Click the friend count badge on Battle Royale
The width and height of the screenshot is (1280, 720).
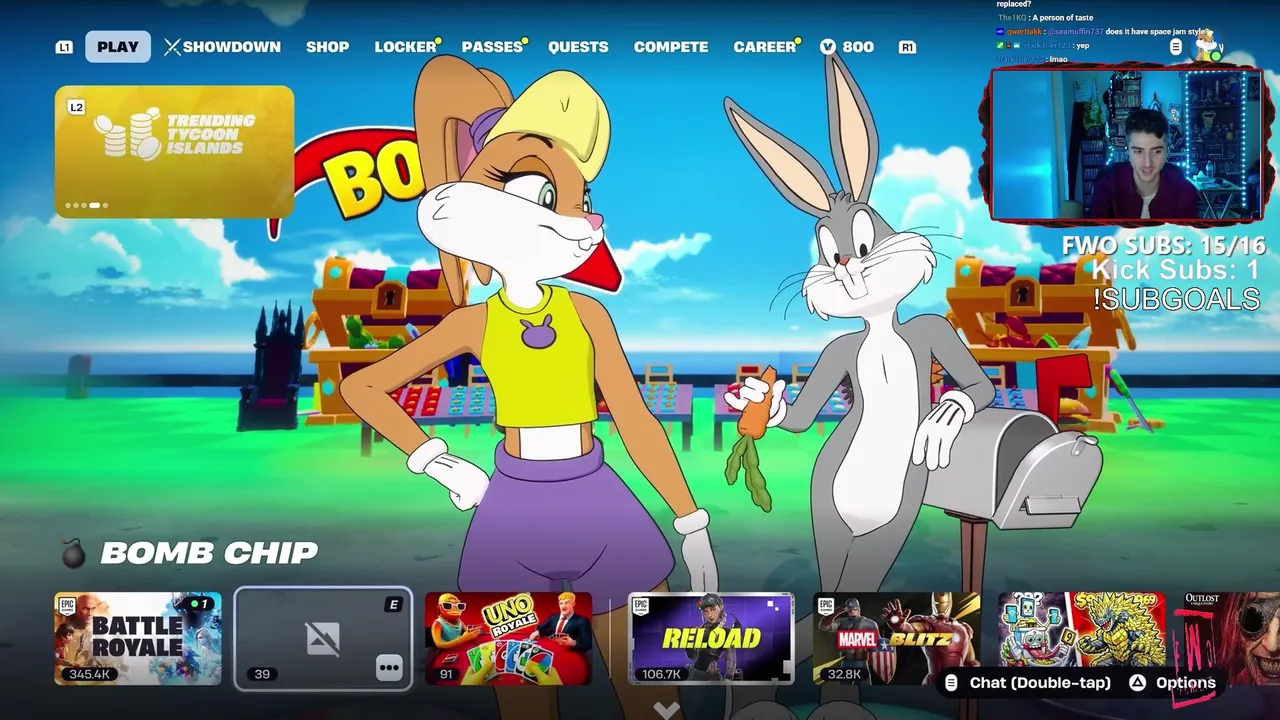coord(200,604)
